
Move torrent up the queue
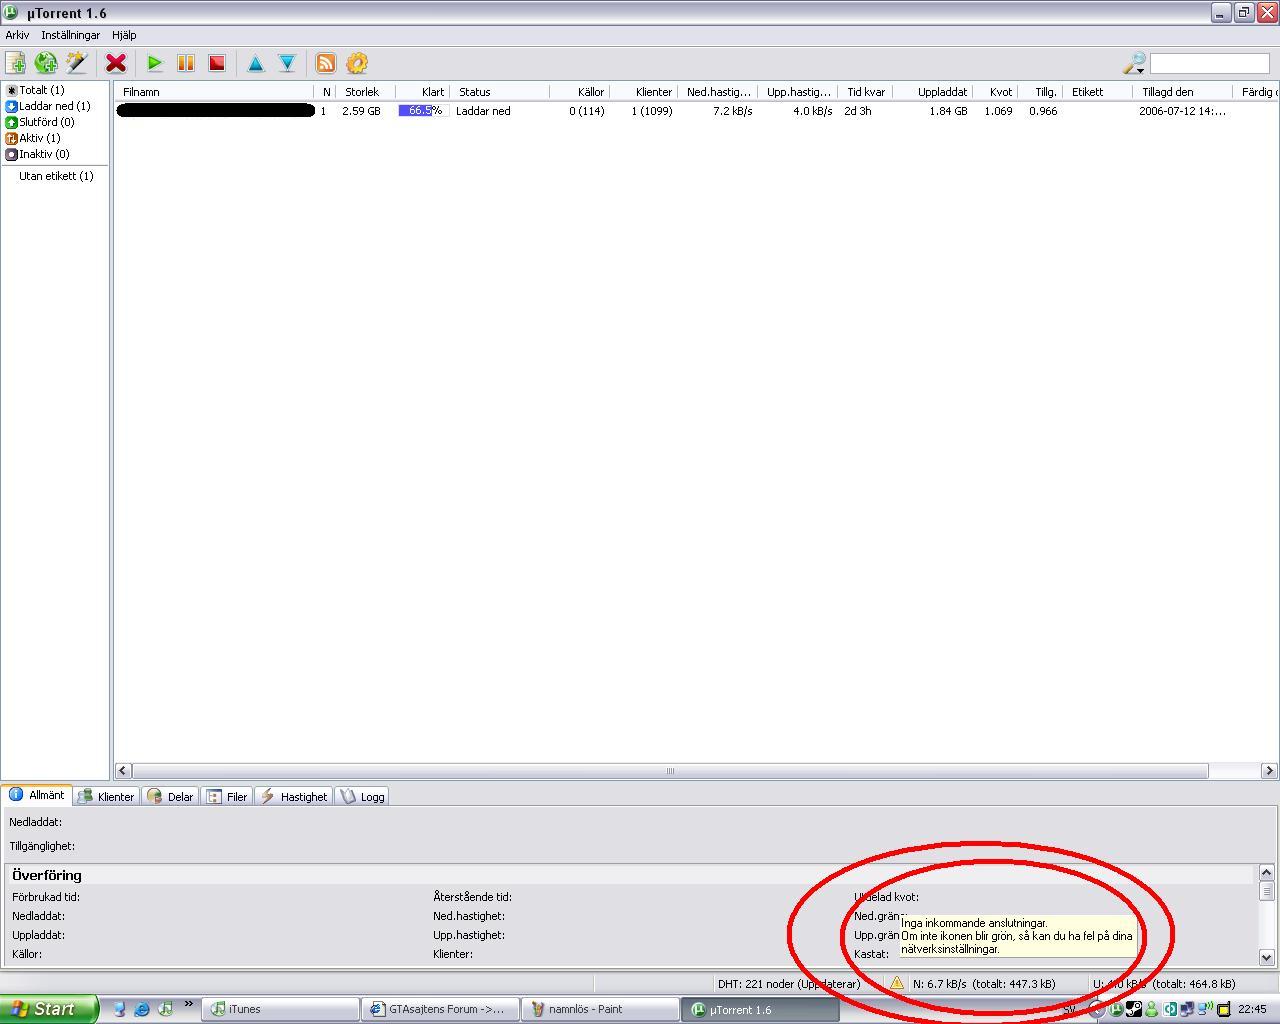pos(256,63)
